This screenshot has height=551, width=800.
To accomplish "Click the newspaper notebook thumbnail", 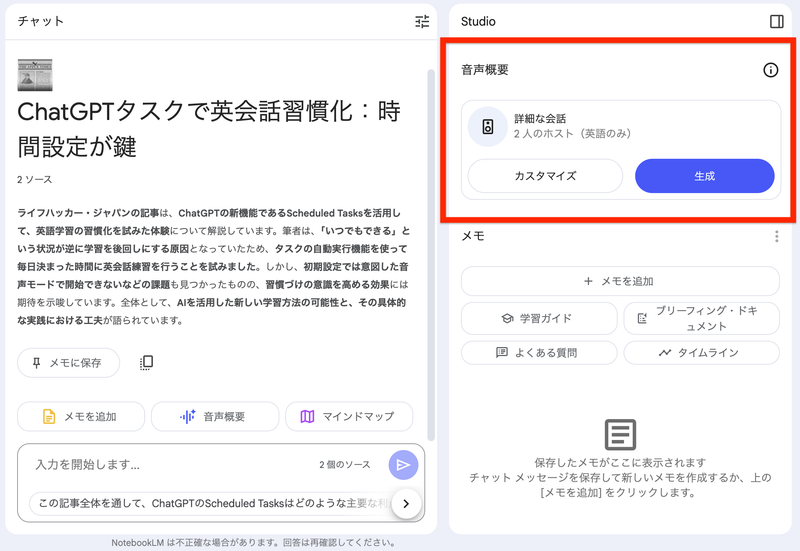I will (x=35, y=75).
